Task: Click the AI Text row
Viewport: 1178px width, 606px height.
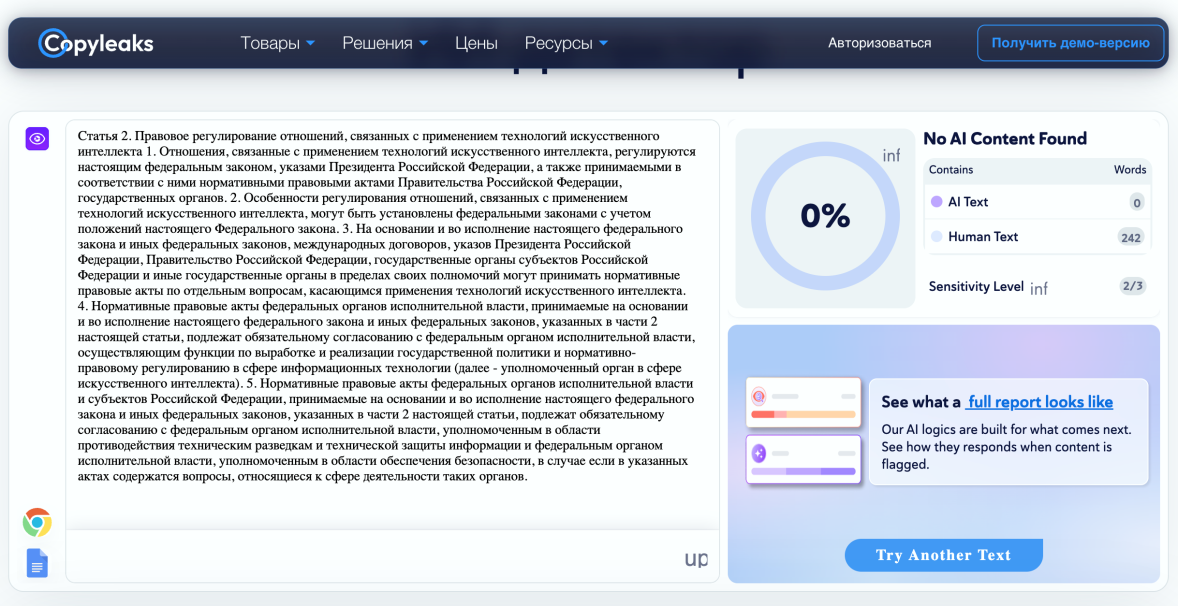Action: pos(1038,202)
